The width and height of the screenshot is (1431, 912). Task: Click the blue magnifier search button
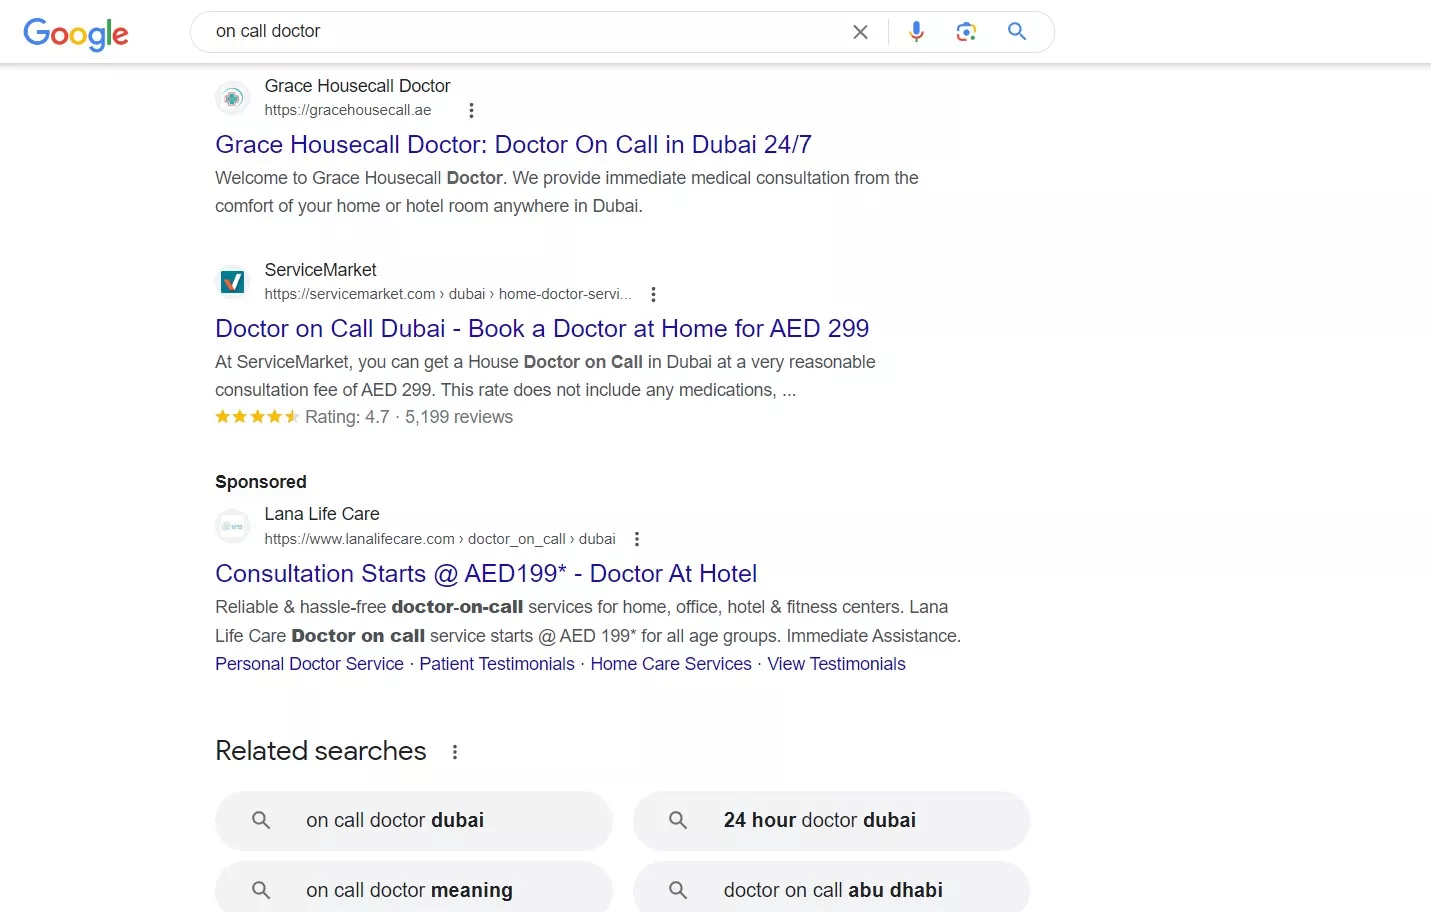pyautogui.click(x=1017, y=31)
